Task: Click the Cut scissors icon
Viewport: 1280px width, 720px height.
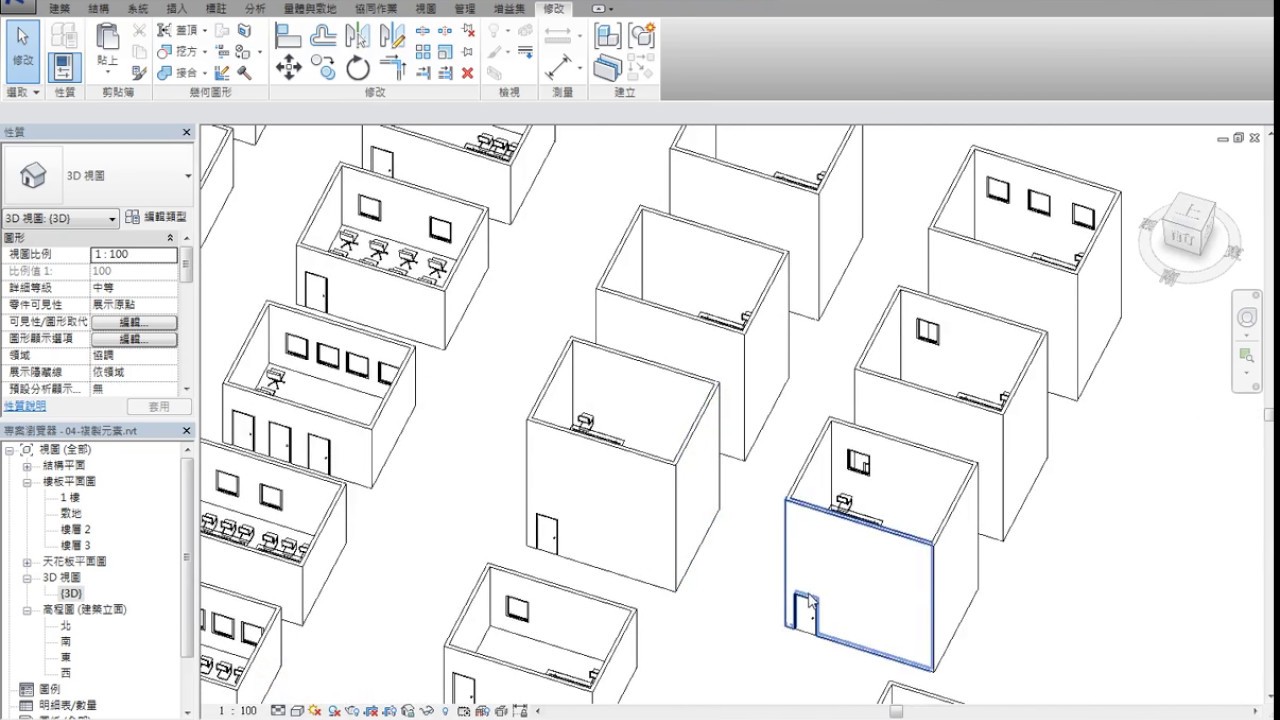Action: [x=139, y=30]
